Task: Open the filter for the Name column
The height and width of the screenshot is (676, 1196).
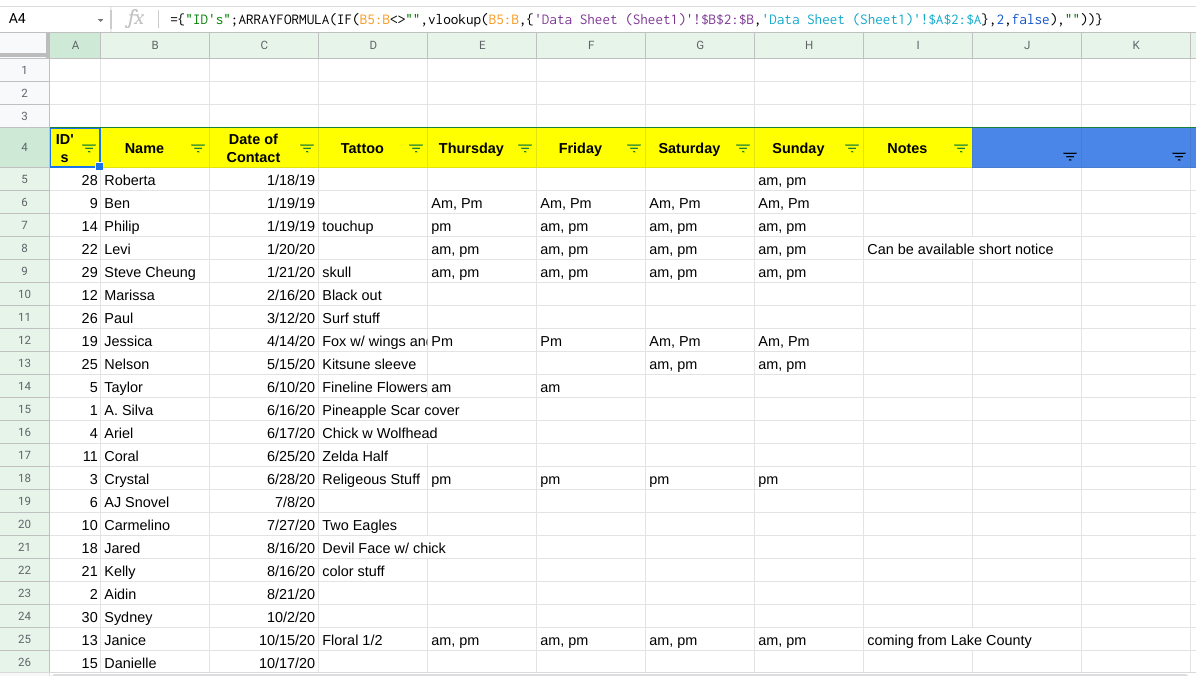Action: click(x=198, y=148)
